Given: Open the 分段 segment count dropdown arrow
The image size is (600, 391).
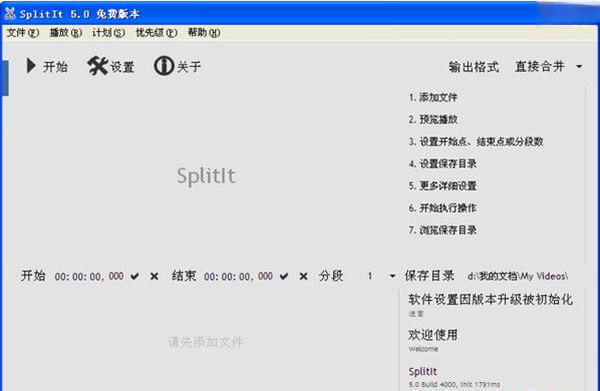Looking at the screenshot, I should pyautogui.click(x=392, y=276).
